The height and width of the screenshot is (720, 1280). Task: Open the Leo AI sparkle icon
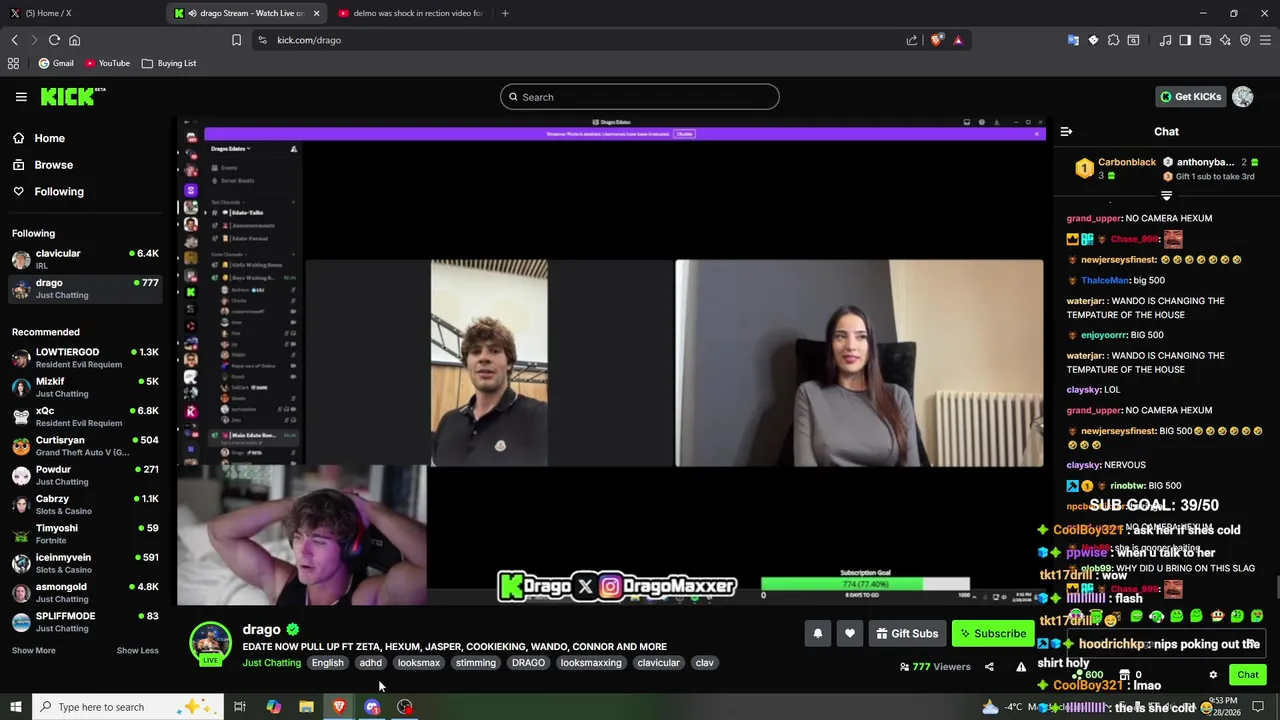[x=1225, y=40]
